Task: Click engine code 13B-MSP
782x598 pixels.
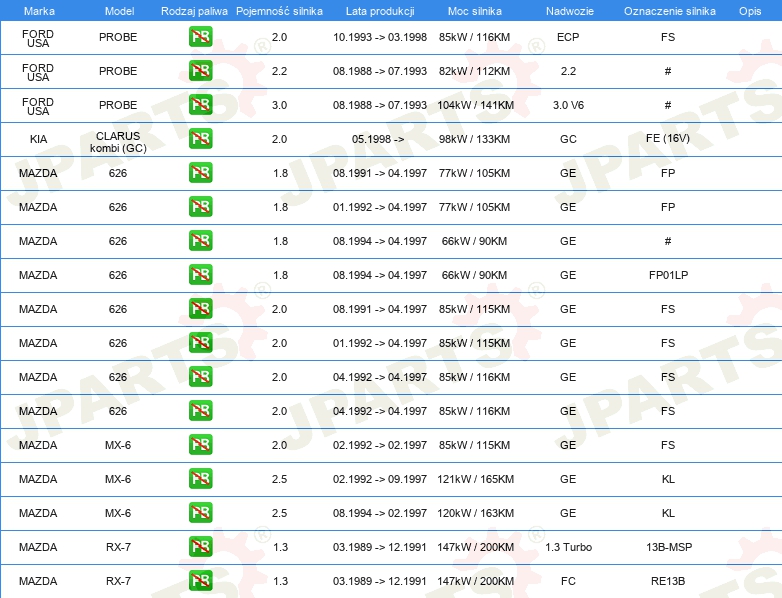Action: point(669,547)
